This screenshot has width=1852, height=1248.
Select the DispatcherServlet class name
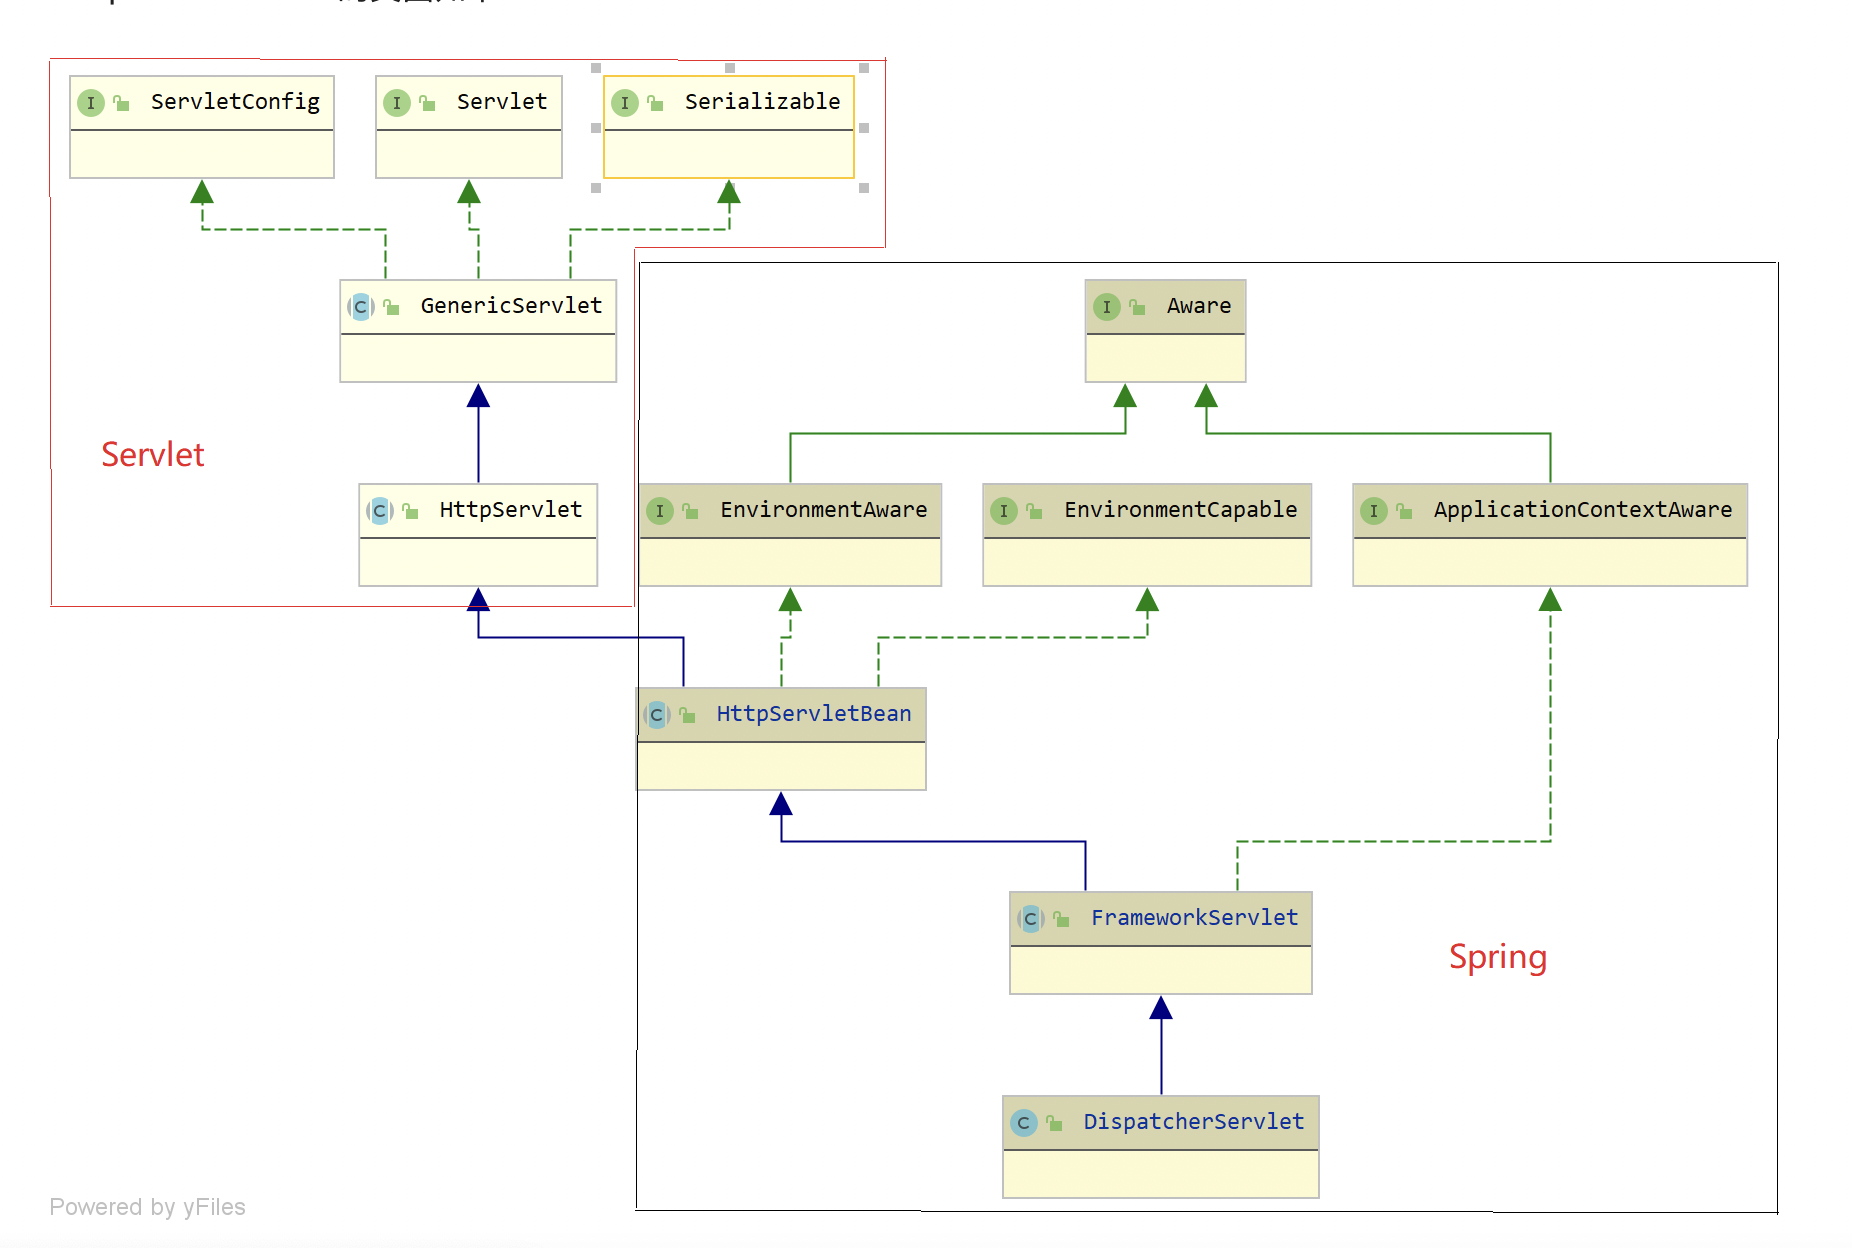coord(1193,1122)
